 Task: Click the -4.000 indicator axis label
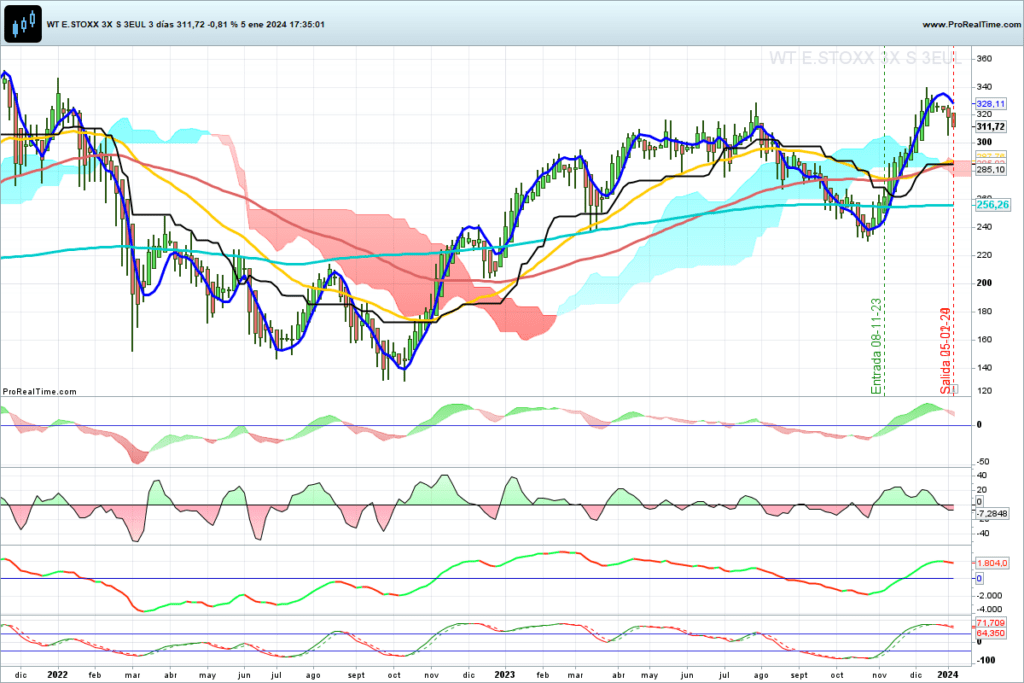pos(989,610)
